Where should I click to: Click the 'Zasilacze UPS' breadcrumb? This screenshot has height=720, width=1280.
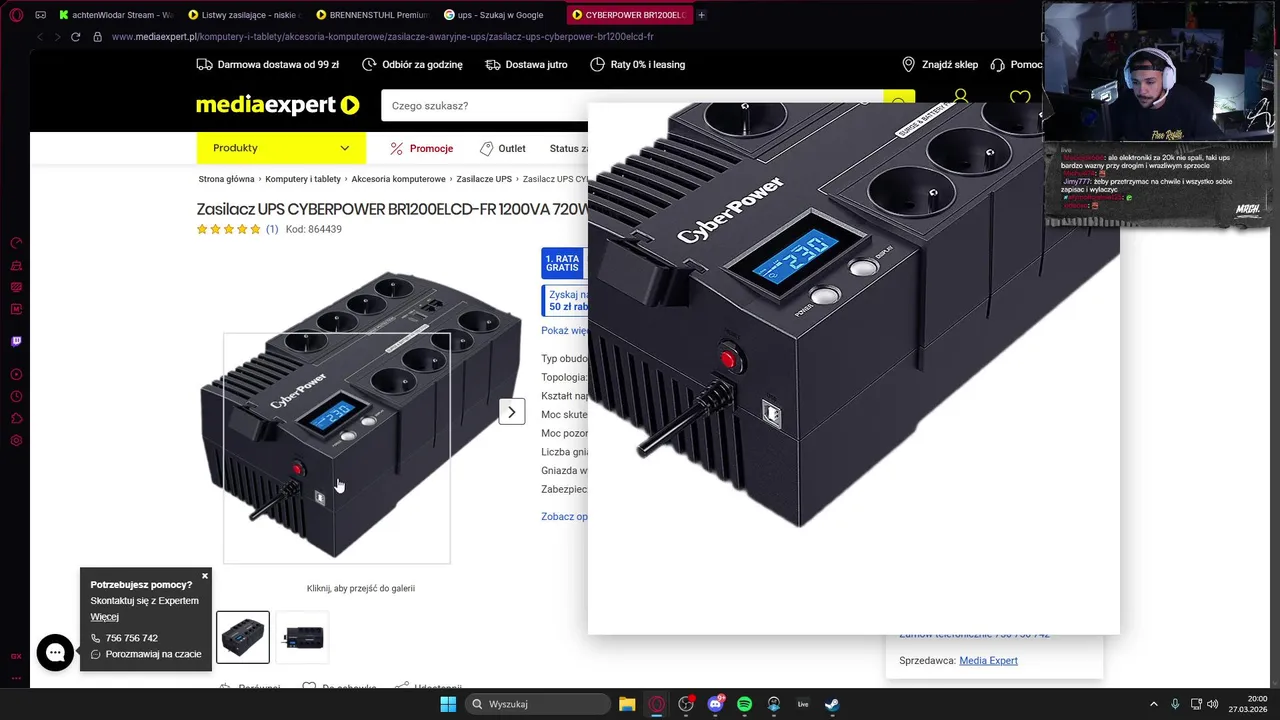(x=484, y=179)
